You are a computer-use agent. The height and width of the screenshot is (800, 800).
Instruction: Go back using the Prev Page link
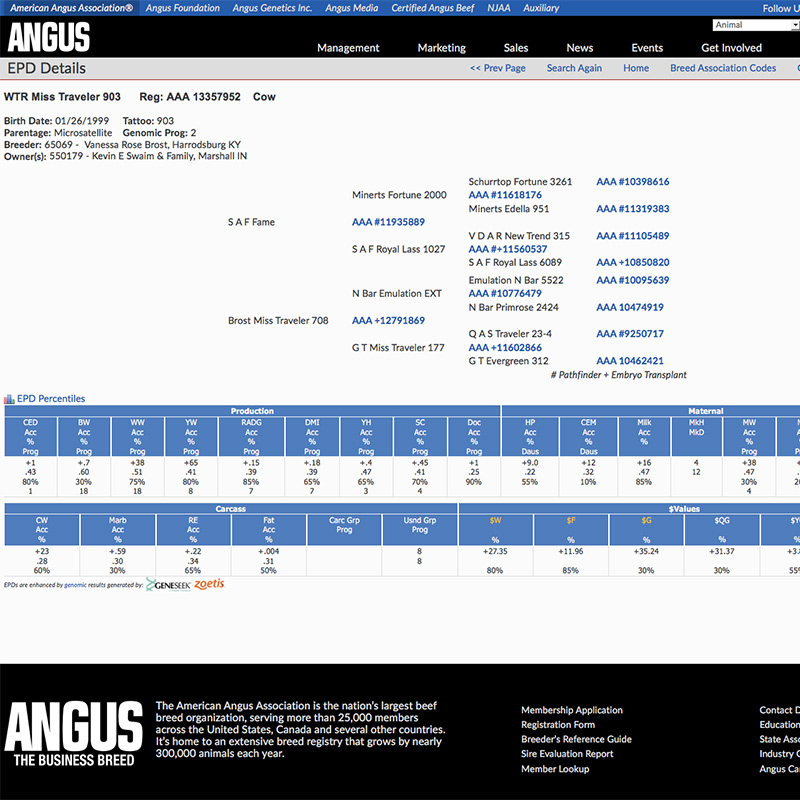click(x=497, y=68)
